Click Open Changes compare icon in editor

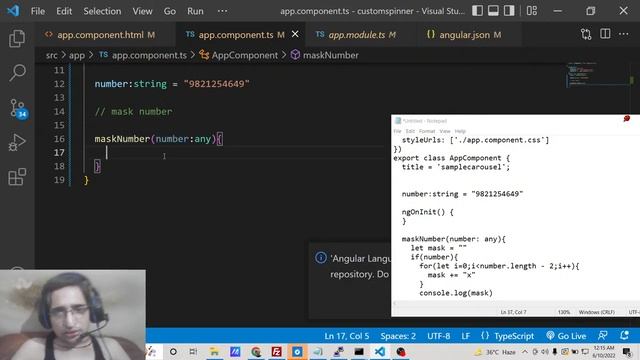[x=586, y=34]
